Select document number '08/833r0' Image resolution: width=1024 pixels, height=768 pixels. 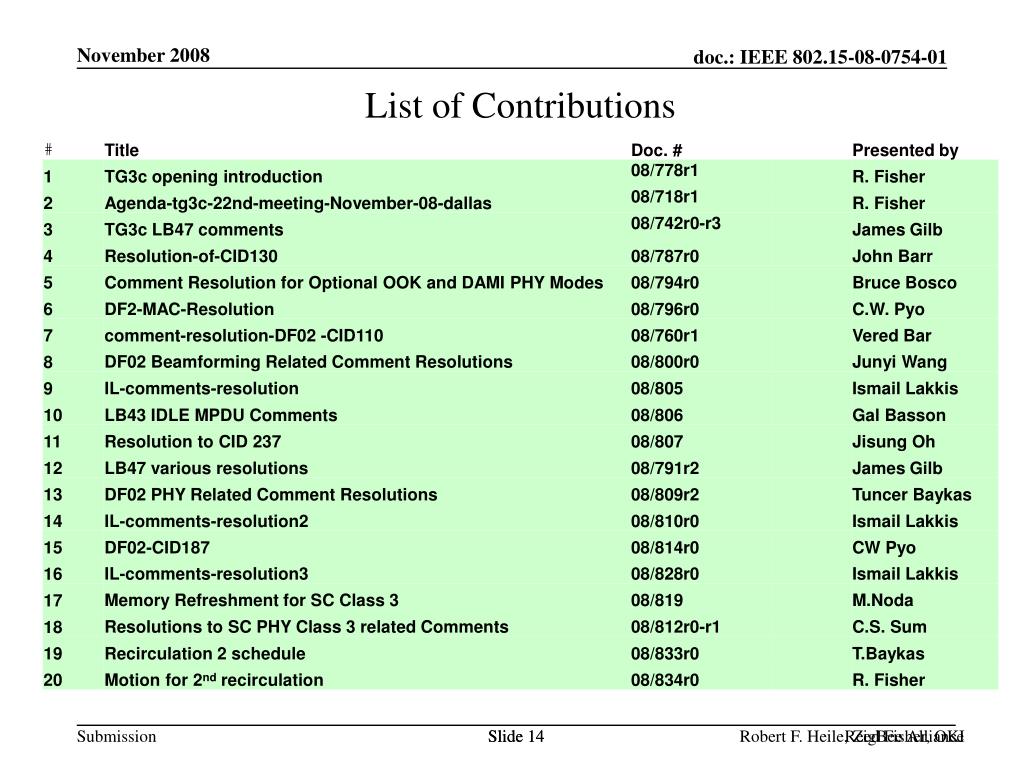pyautogui.click(x=665, y=654)
